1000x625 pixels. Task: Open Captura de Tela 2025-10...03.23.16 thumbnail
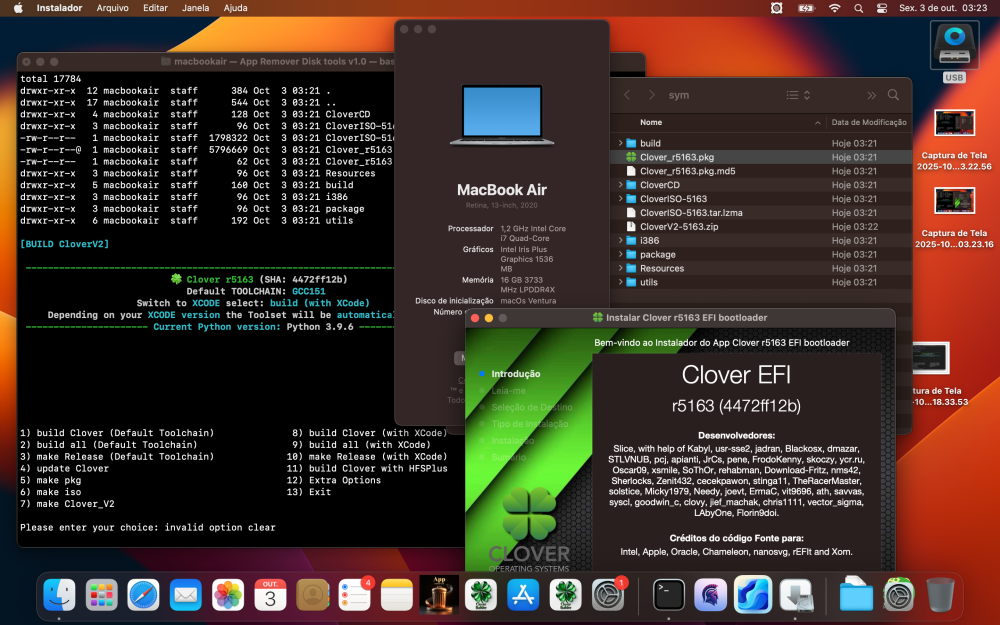[954, 201]
